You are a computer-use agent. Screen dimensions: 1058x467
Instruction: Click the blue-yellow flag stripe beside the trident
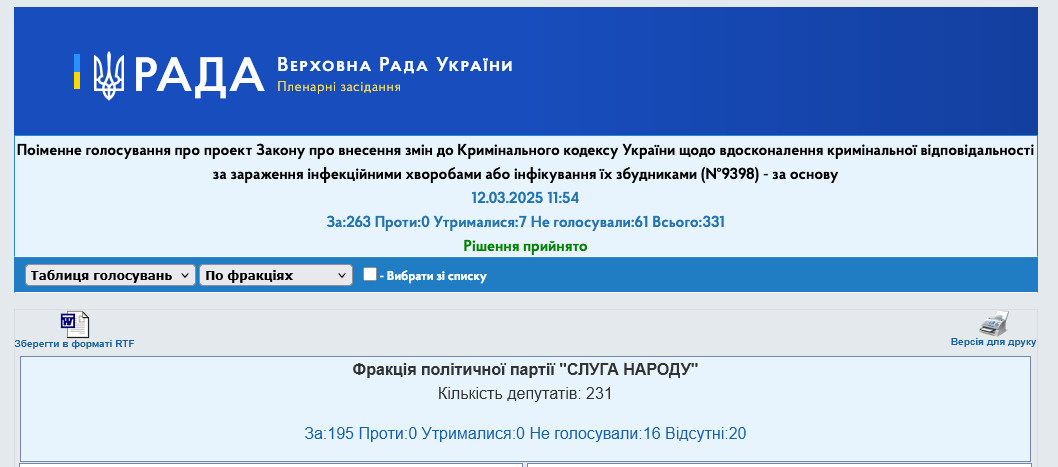[x=77, y=72]
